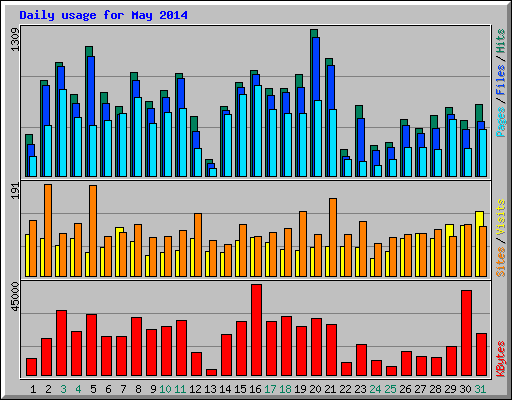Click the red KBytes bar for day 25

(391, 371)
